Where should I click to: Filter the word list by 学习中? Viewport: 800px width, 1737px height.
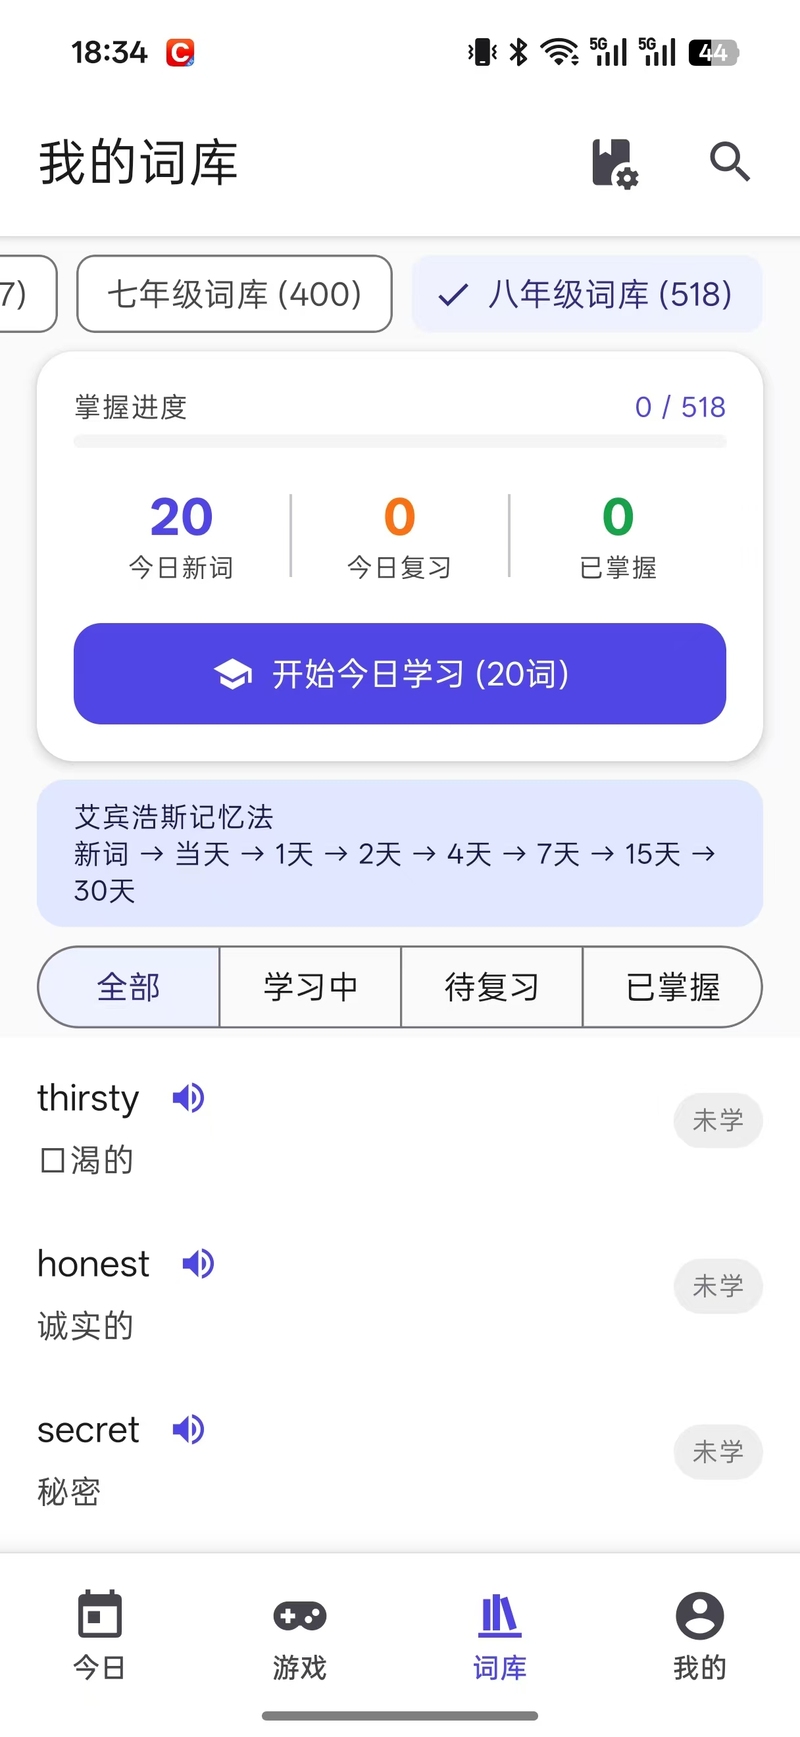pos(310,987)
